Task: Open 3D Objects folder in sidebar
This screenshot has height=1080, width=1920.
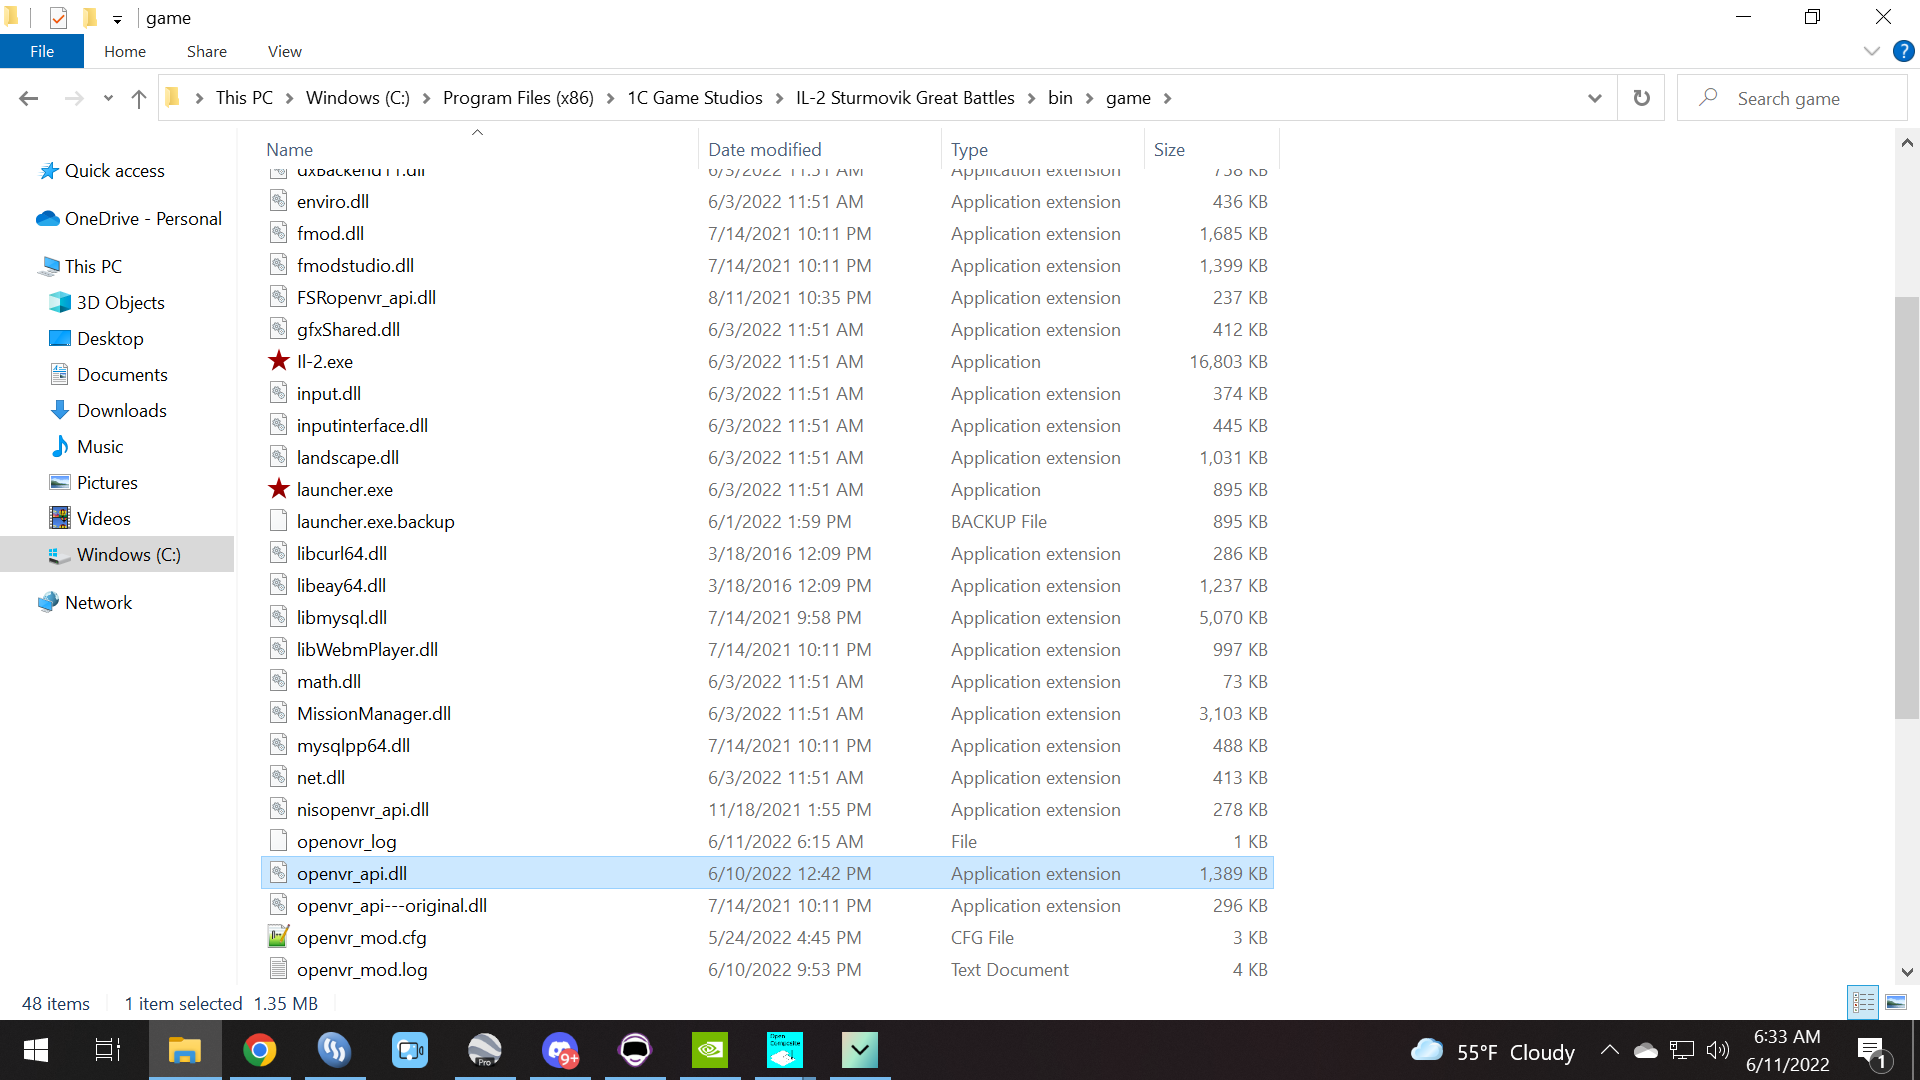Action: pos(120,303)
